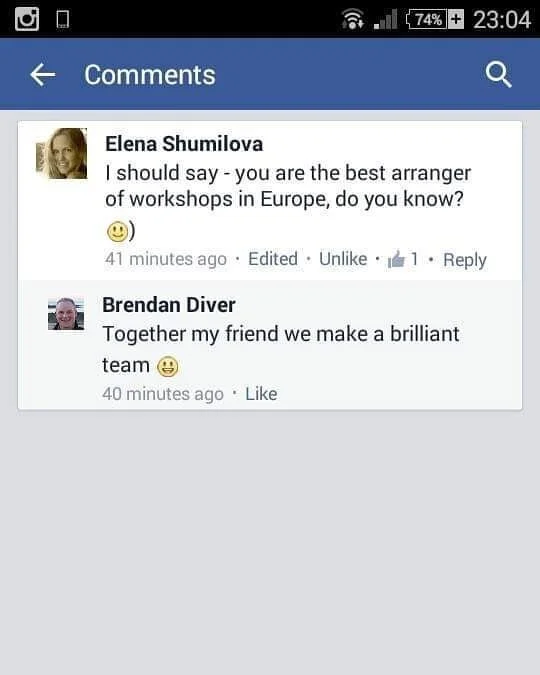Unlike Elena Shumilova's comment
The width and height of the screenshot is (540, 675).
[343, 259]
